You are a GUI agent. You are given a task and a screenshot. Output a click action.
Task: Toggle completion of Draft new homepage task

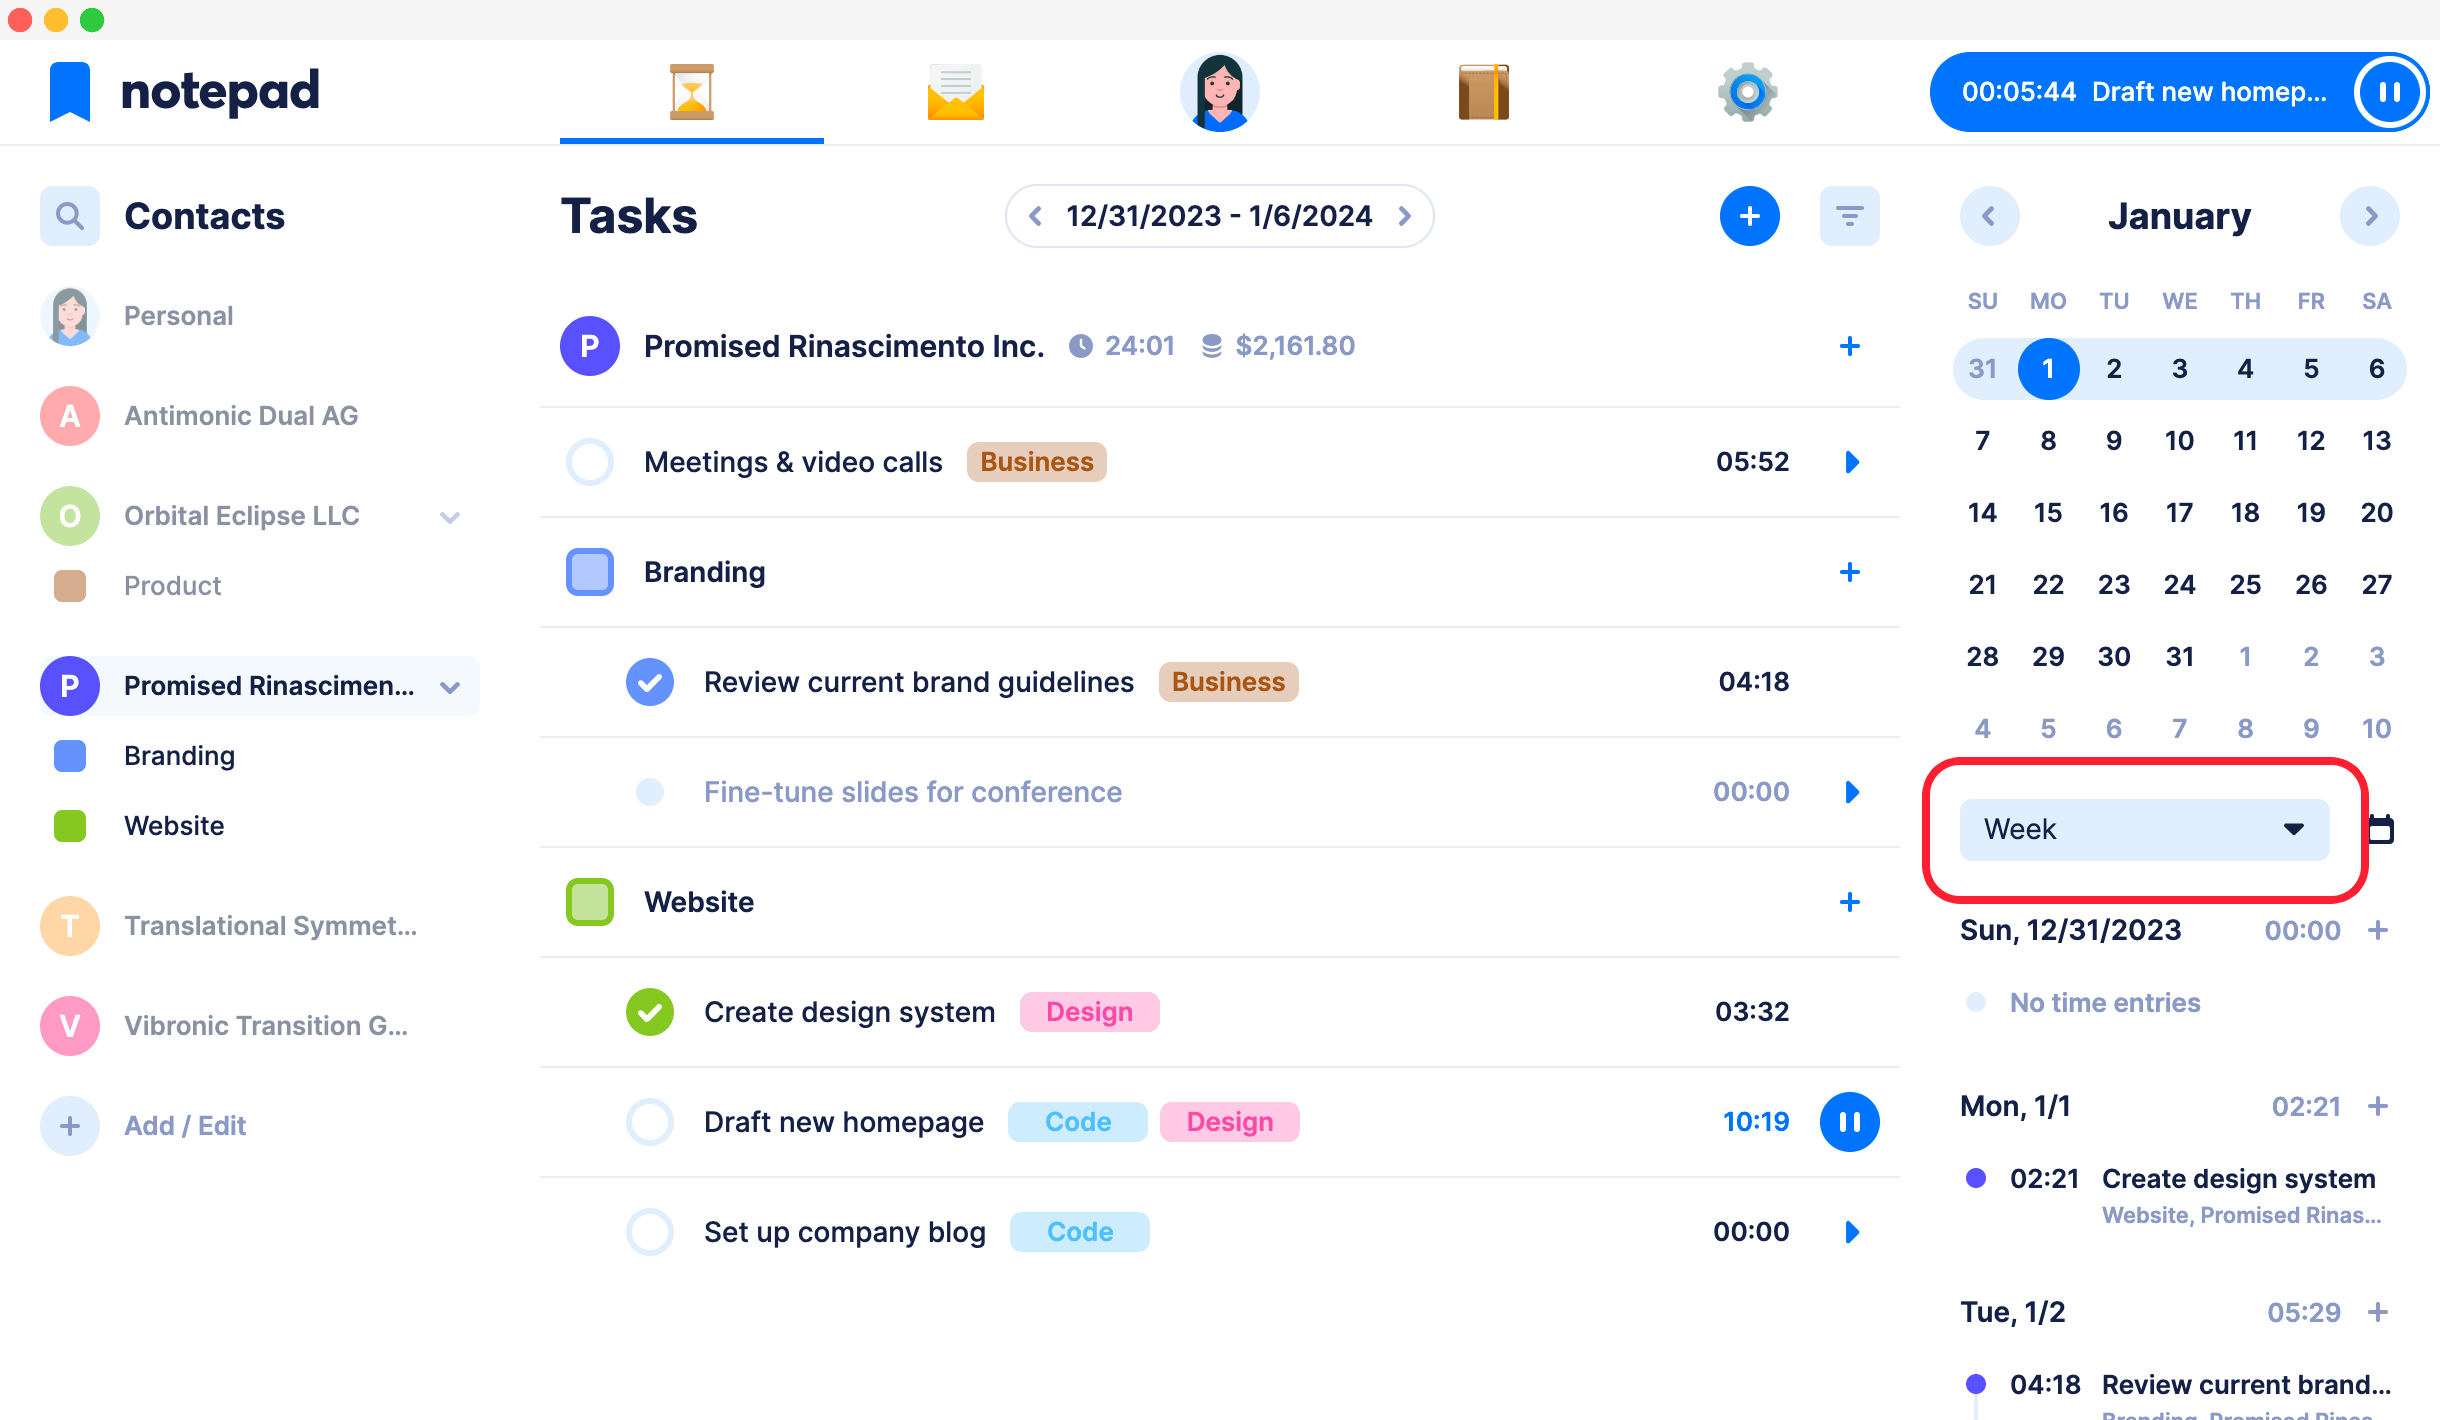point(649,1121)
